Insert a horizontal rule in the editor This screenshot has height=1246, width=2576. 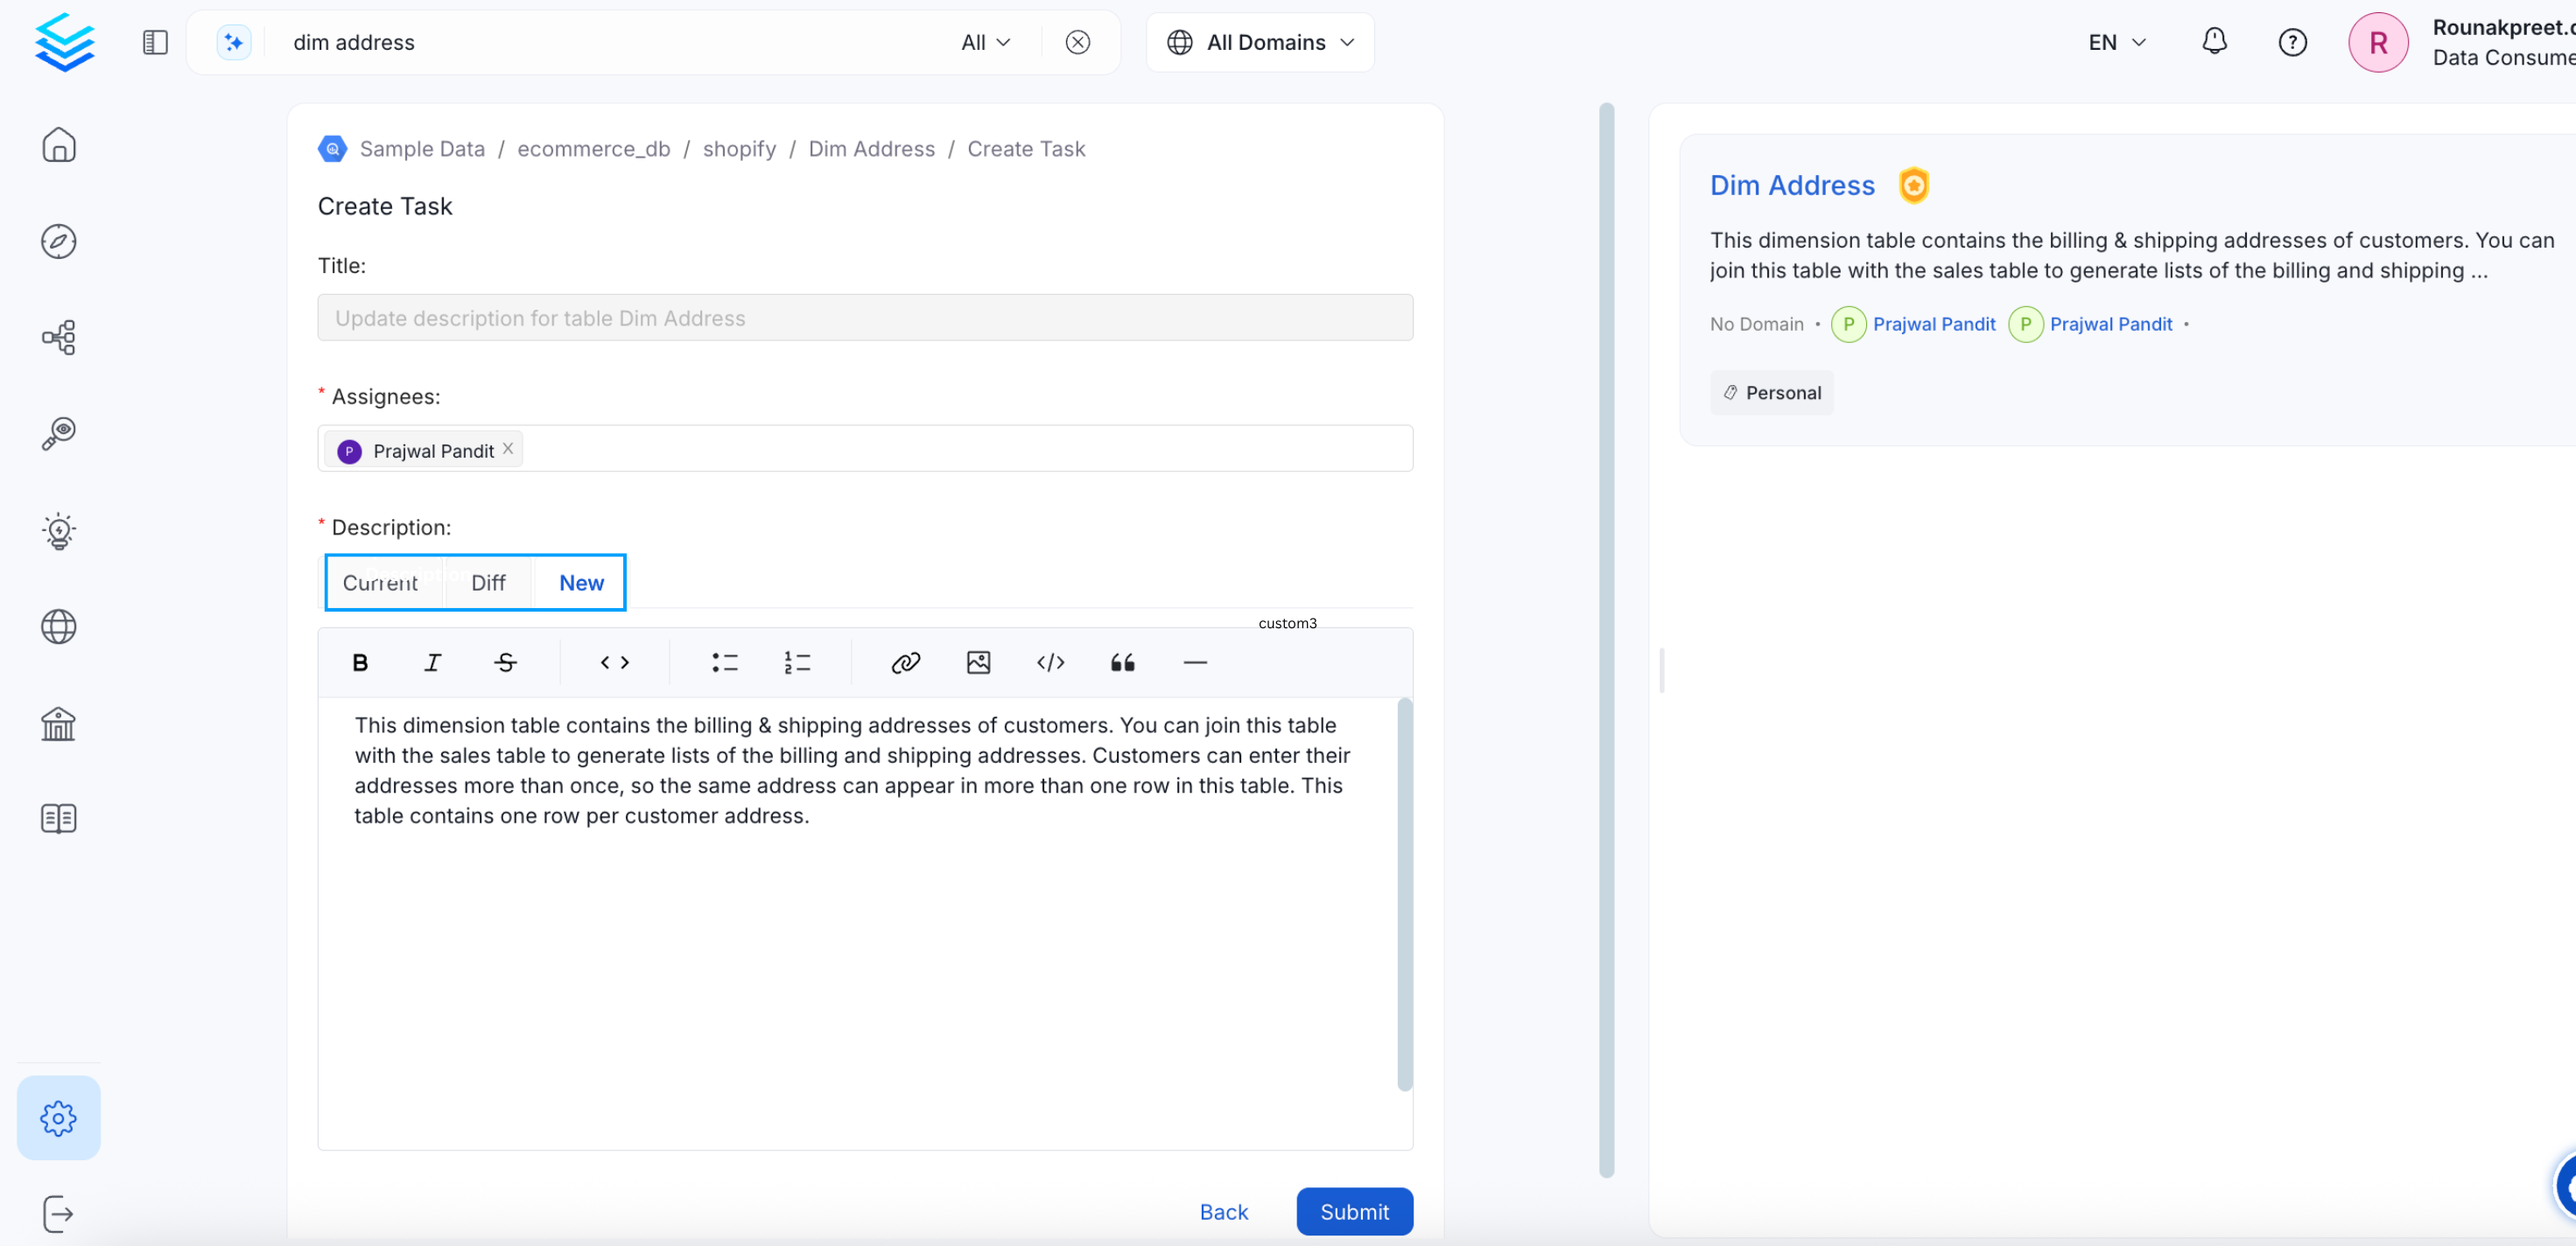click(1195, 662)
